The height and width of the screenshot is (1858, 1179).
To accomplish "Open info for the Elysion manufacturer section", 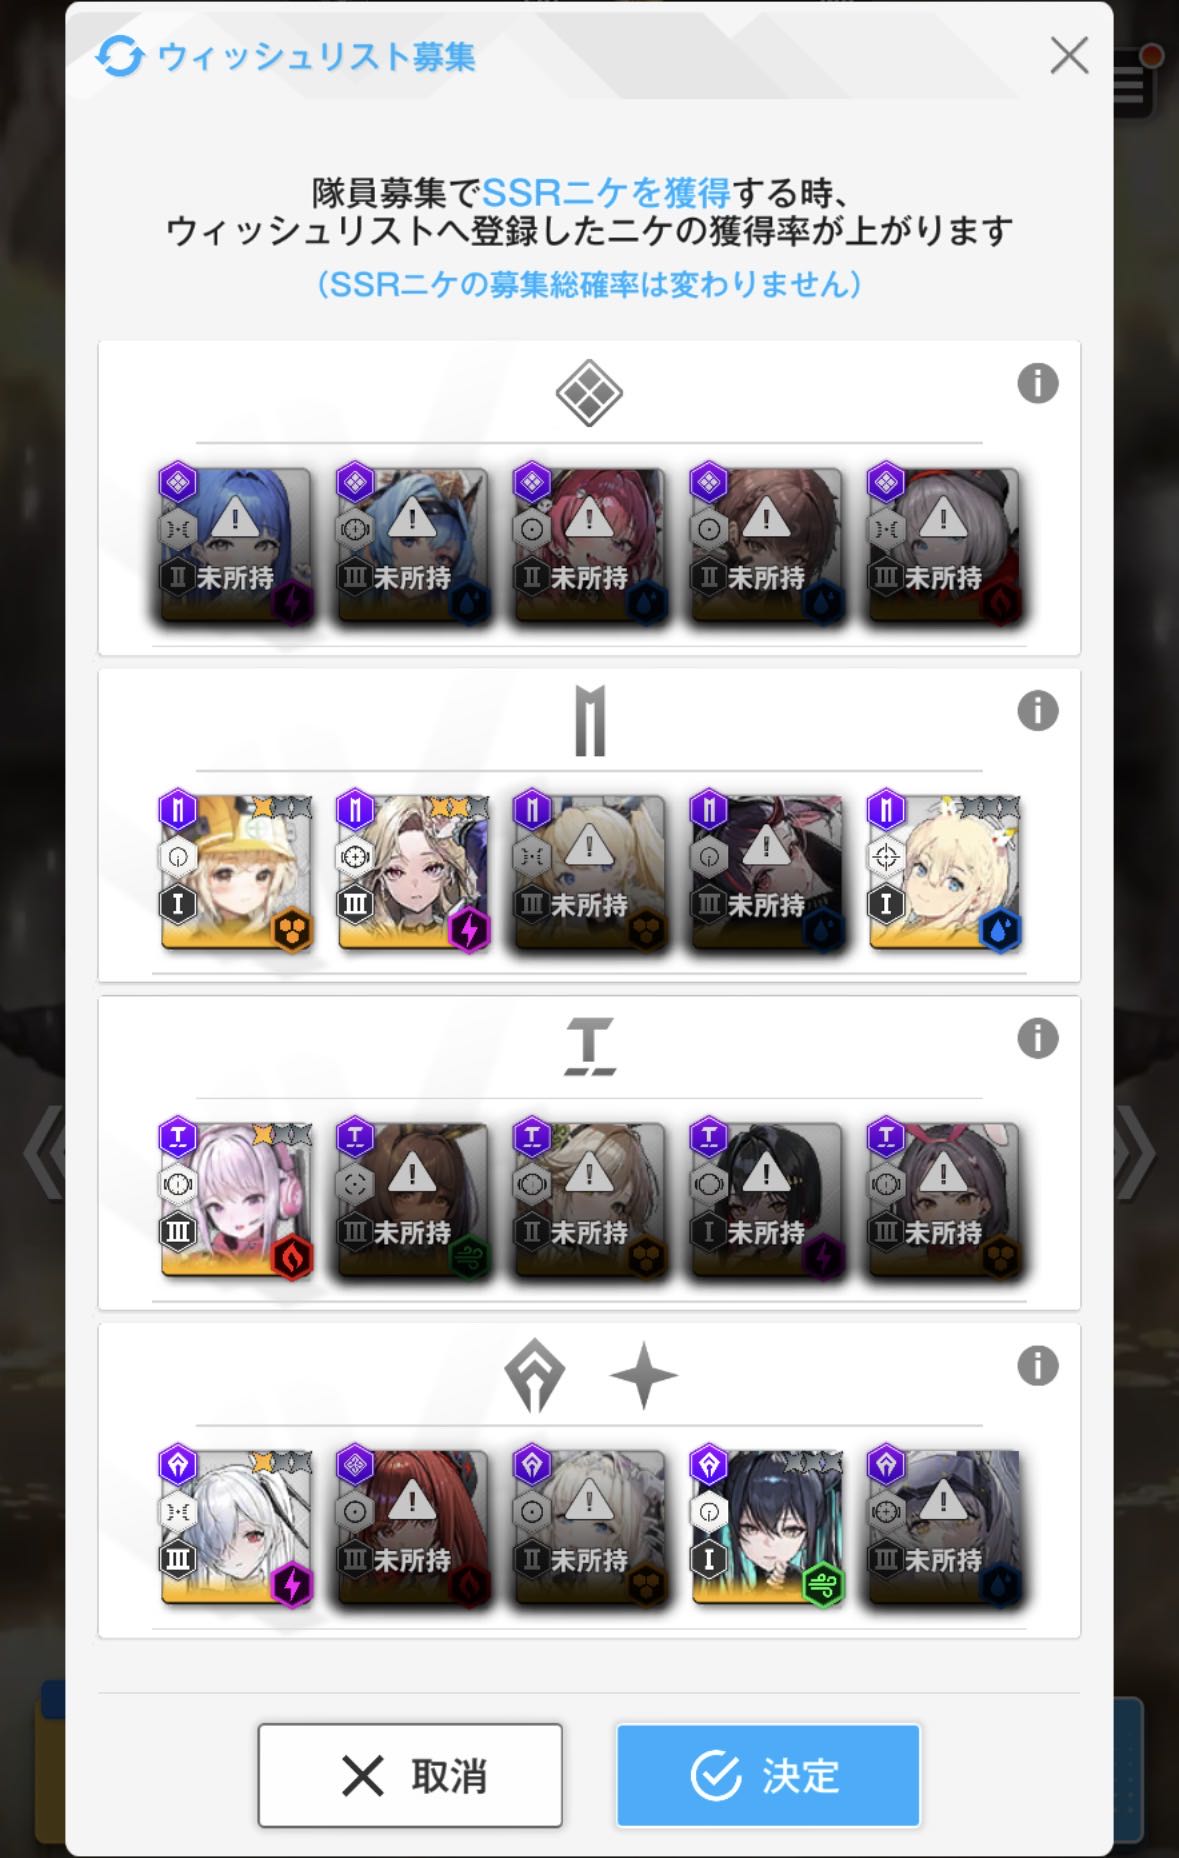I will coord(1037,383).
